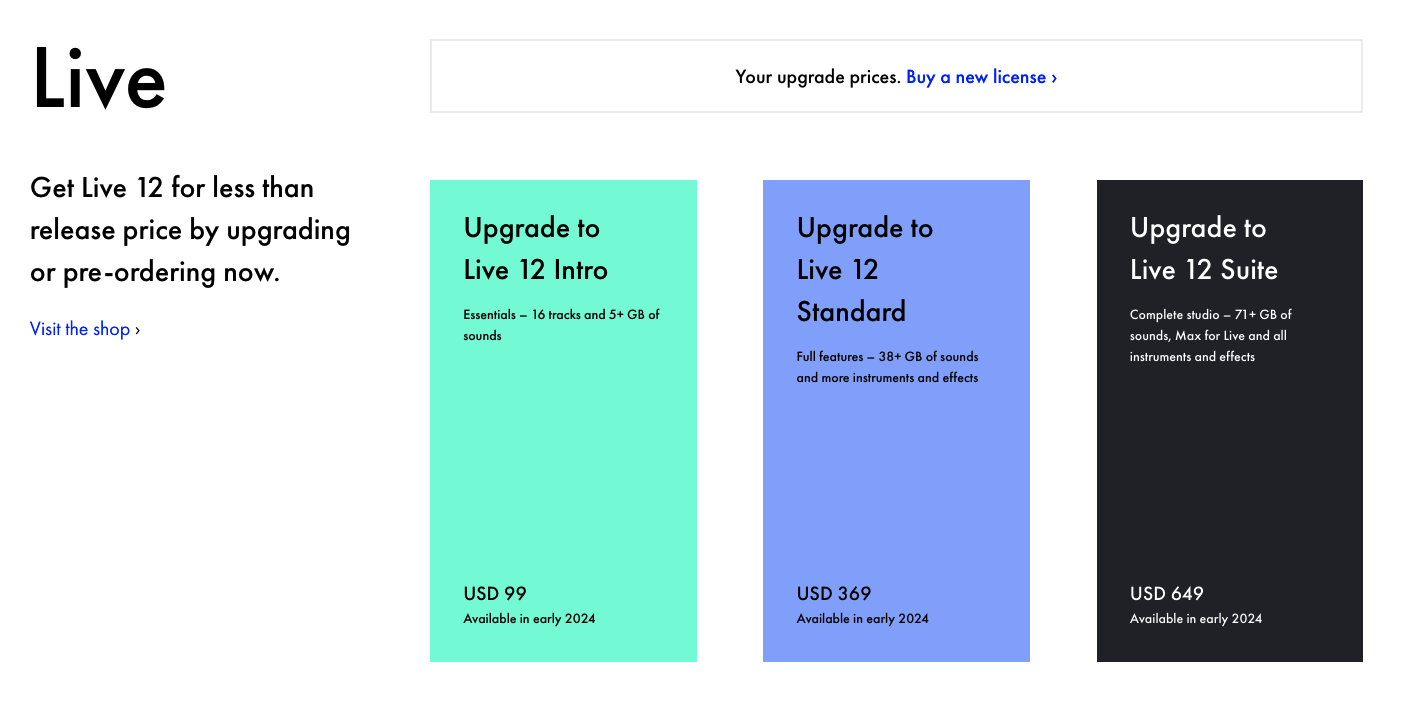
Task: Click the USD 649 price
Action: coord(1166,593)
